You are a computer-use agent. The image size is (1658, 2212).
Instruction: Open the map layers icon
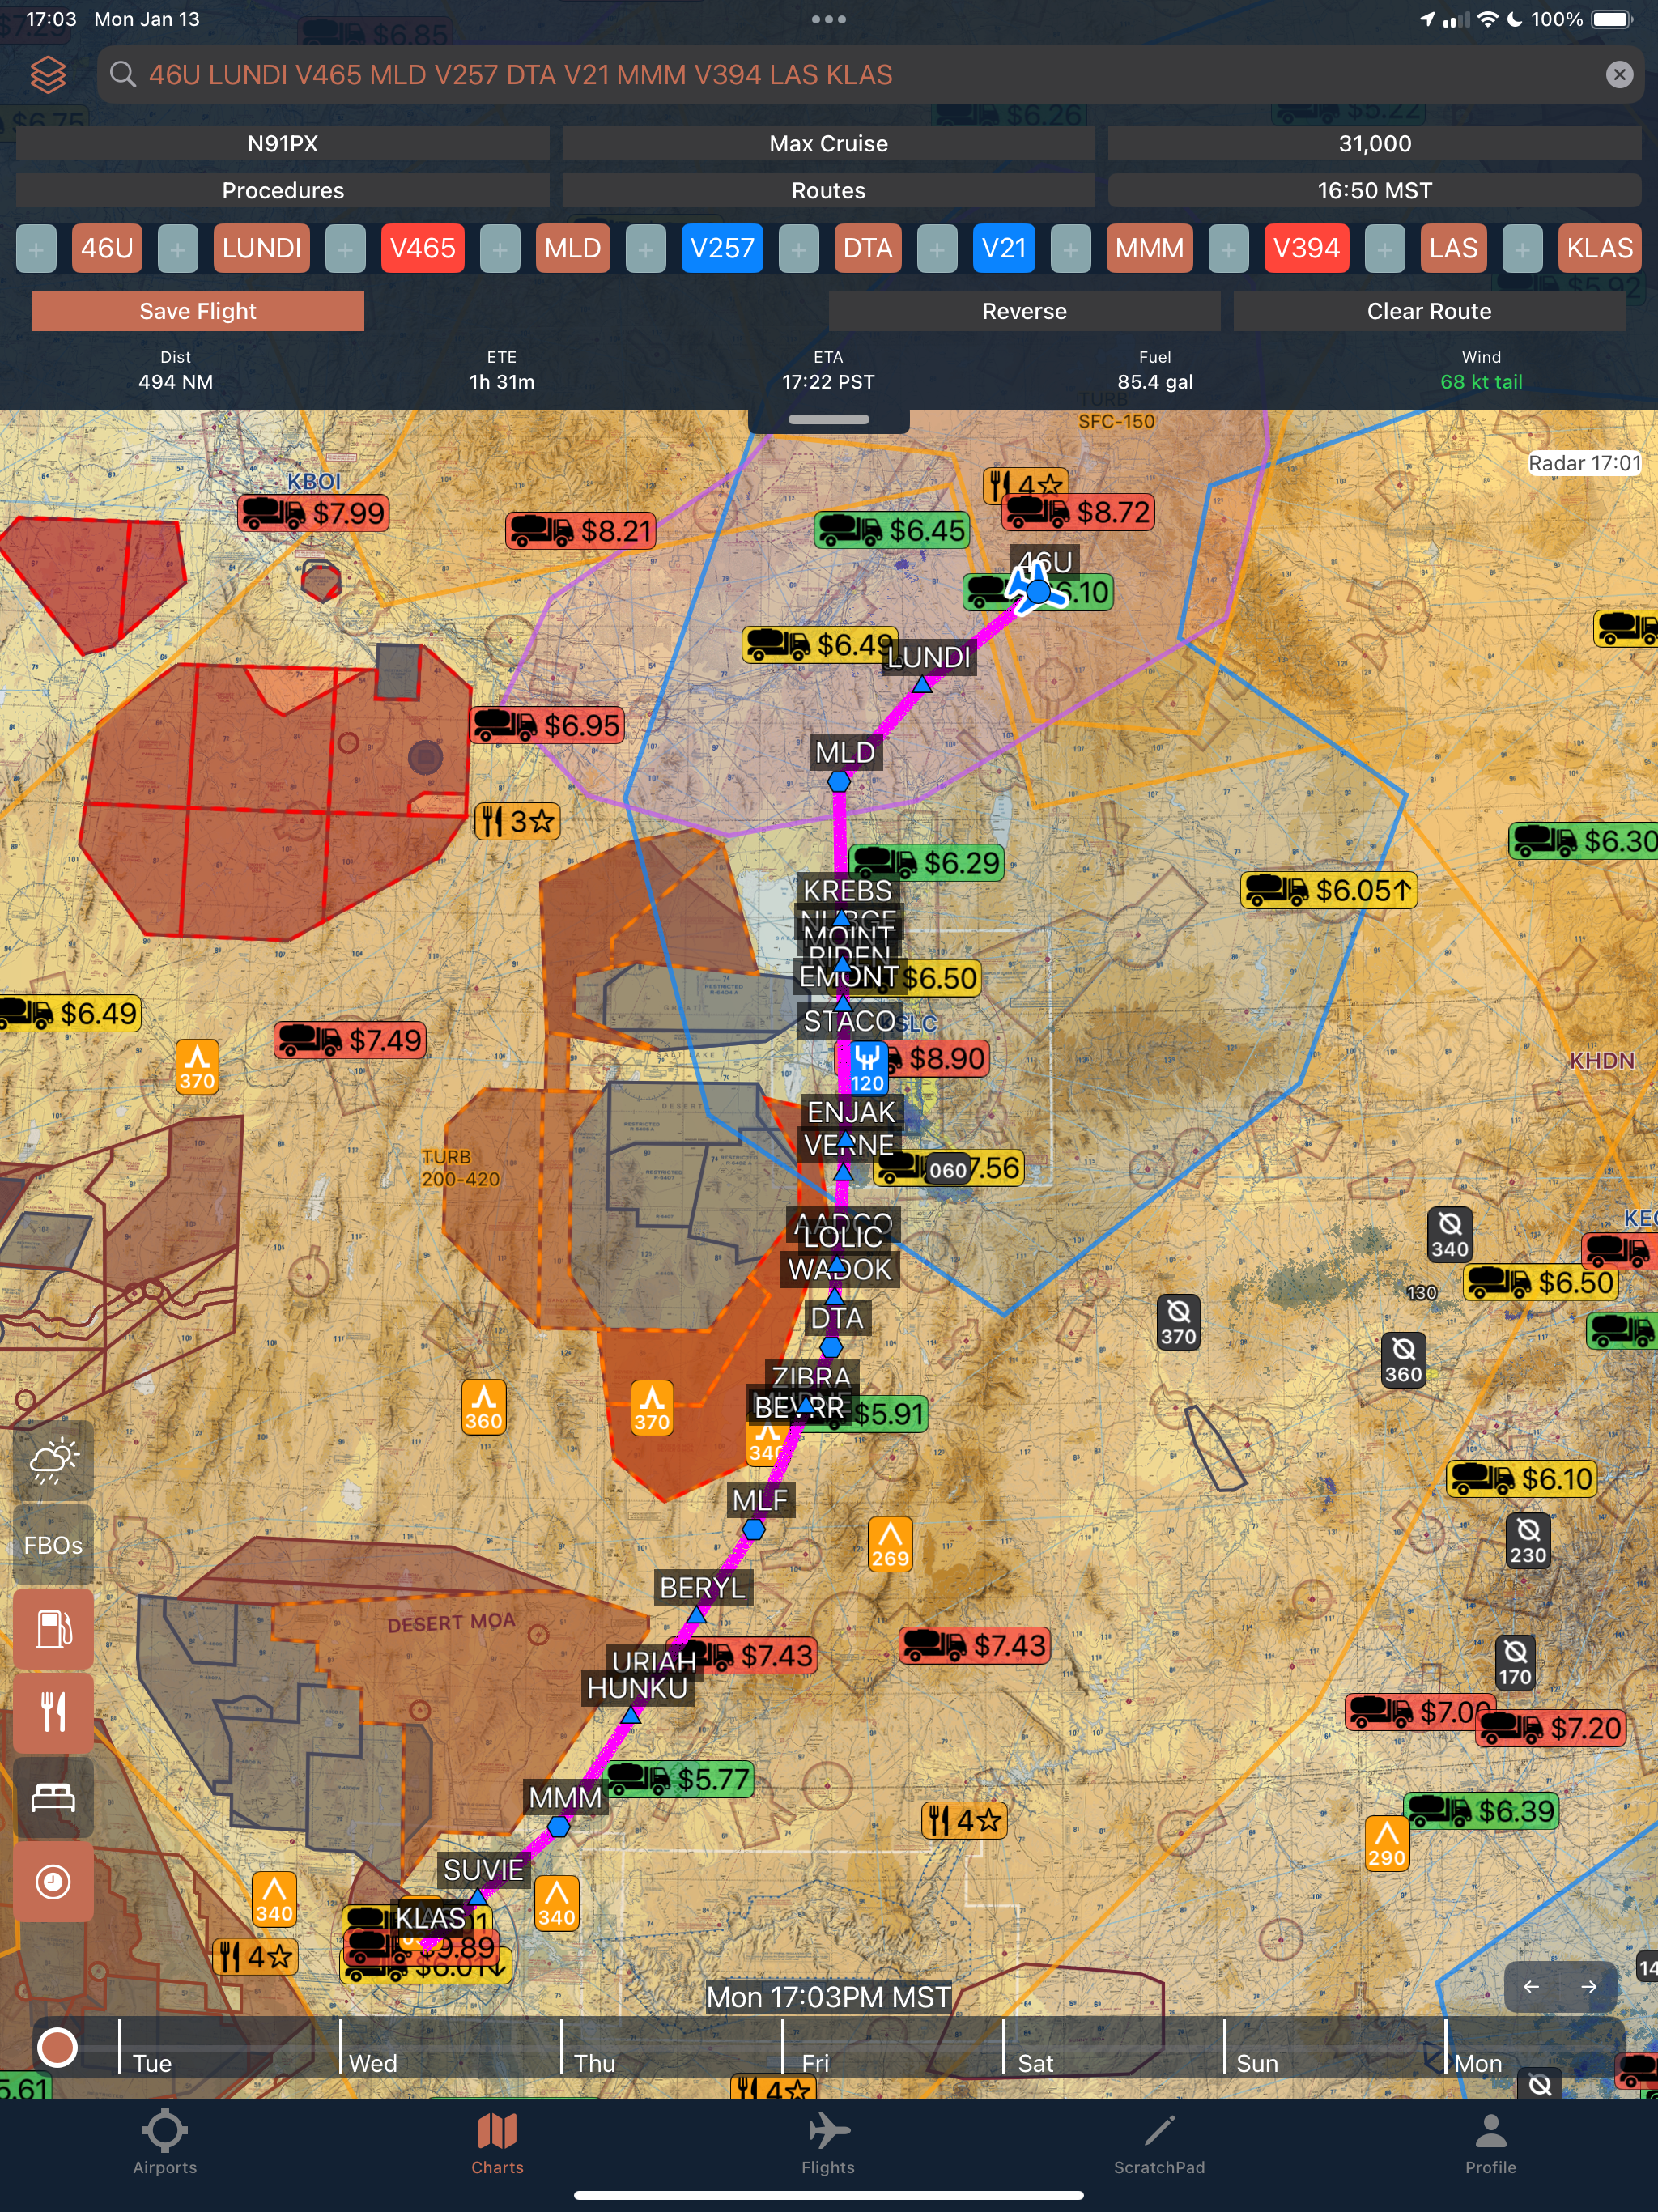pyautogui.click(x=47, y=75)
